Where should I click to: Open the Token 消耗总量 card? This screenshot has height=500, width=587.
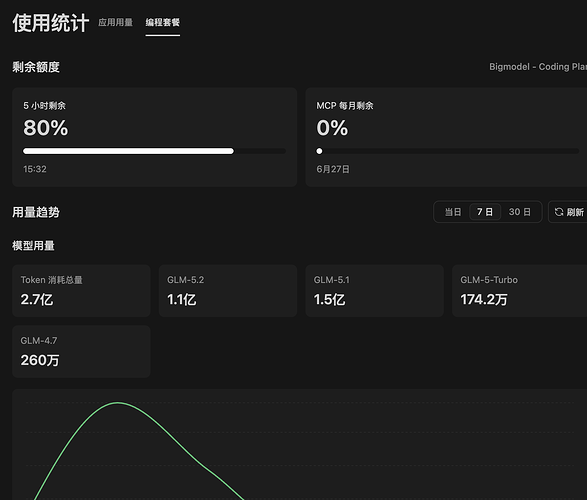[x=81, y=291]
